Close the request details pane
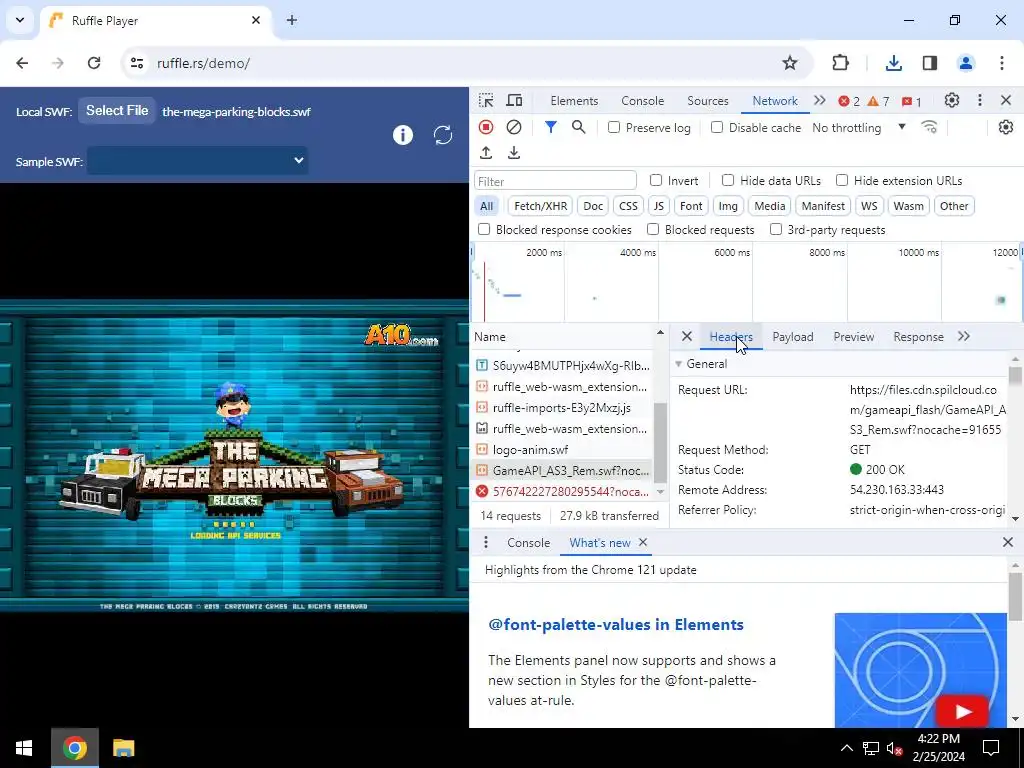 point(686,336)
